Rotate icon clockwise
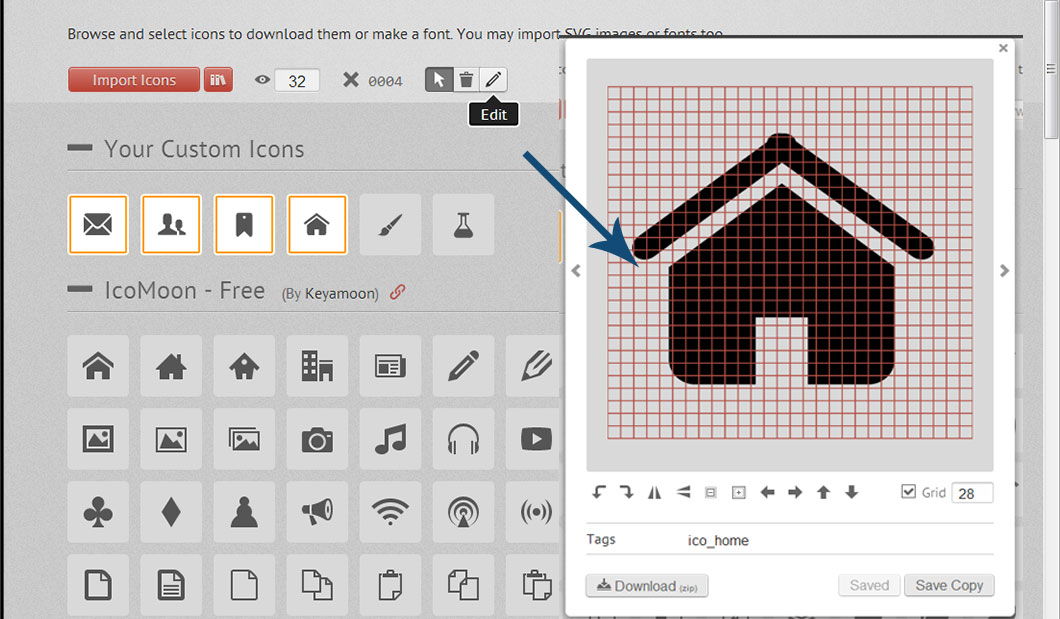The image size is (1060, 619). 626,492
